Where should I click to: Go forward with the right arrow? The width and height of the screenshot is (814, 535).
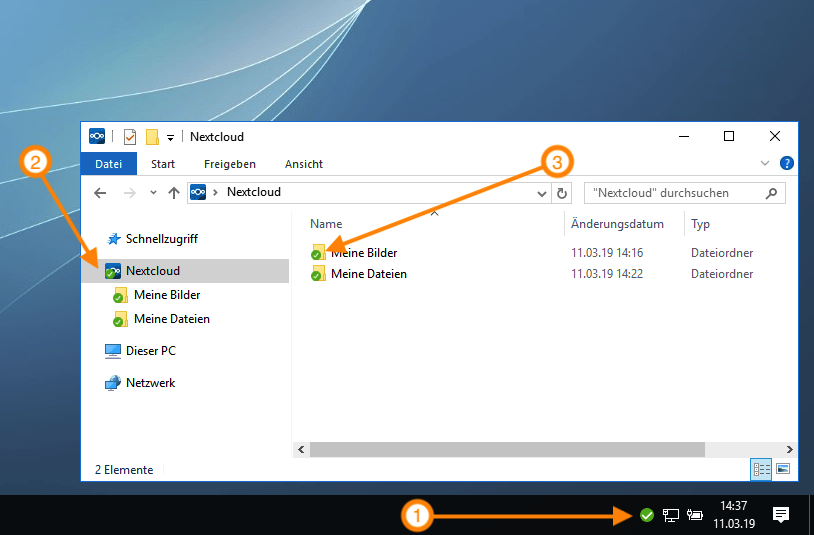(x=130, y=193)
